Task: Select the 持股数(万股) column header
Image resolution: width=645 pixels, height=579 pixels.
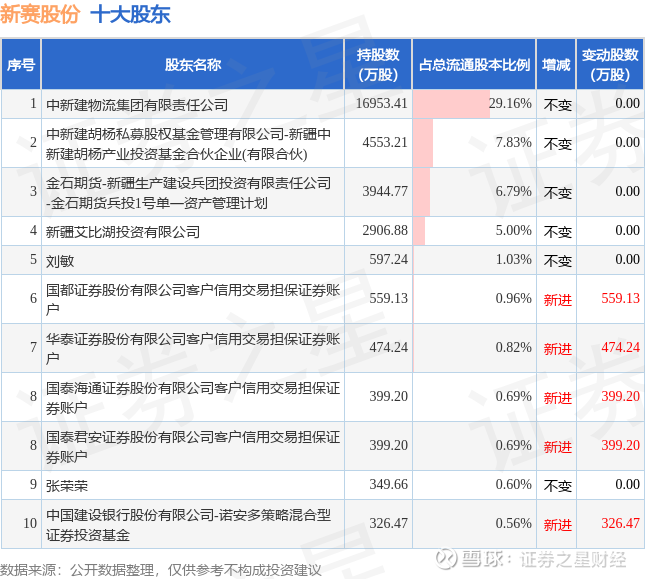Action: (x=378, y=65)
